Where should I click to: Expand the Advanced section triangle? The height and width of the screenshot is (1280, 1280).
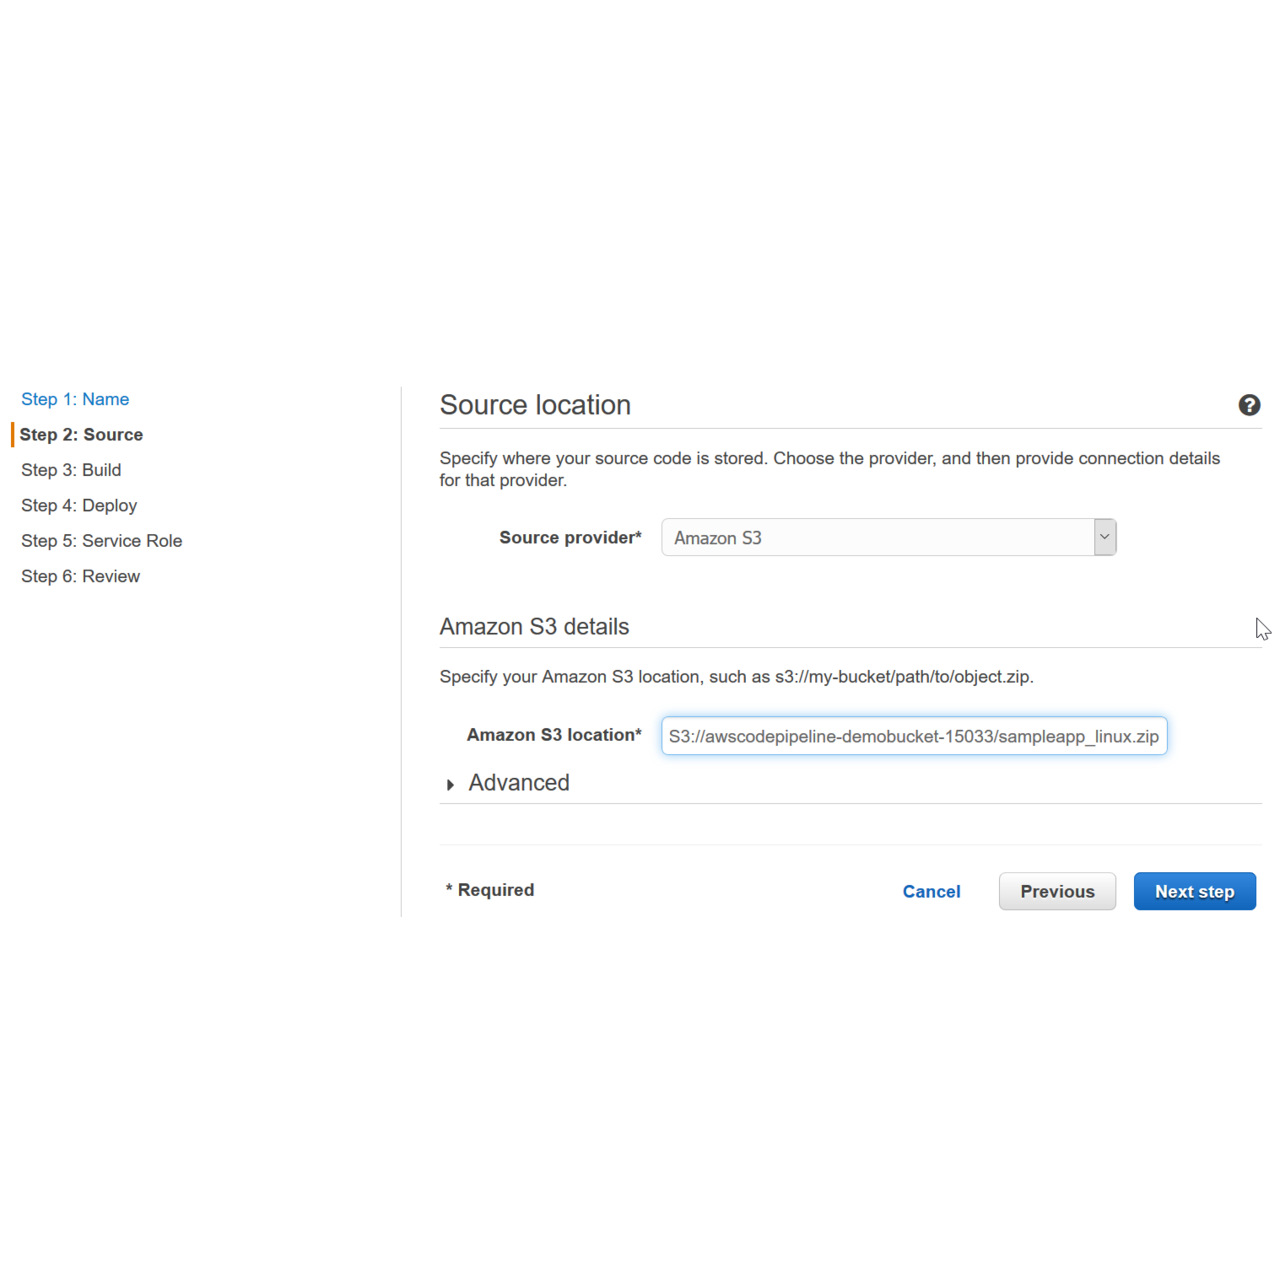450,785
